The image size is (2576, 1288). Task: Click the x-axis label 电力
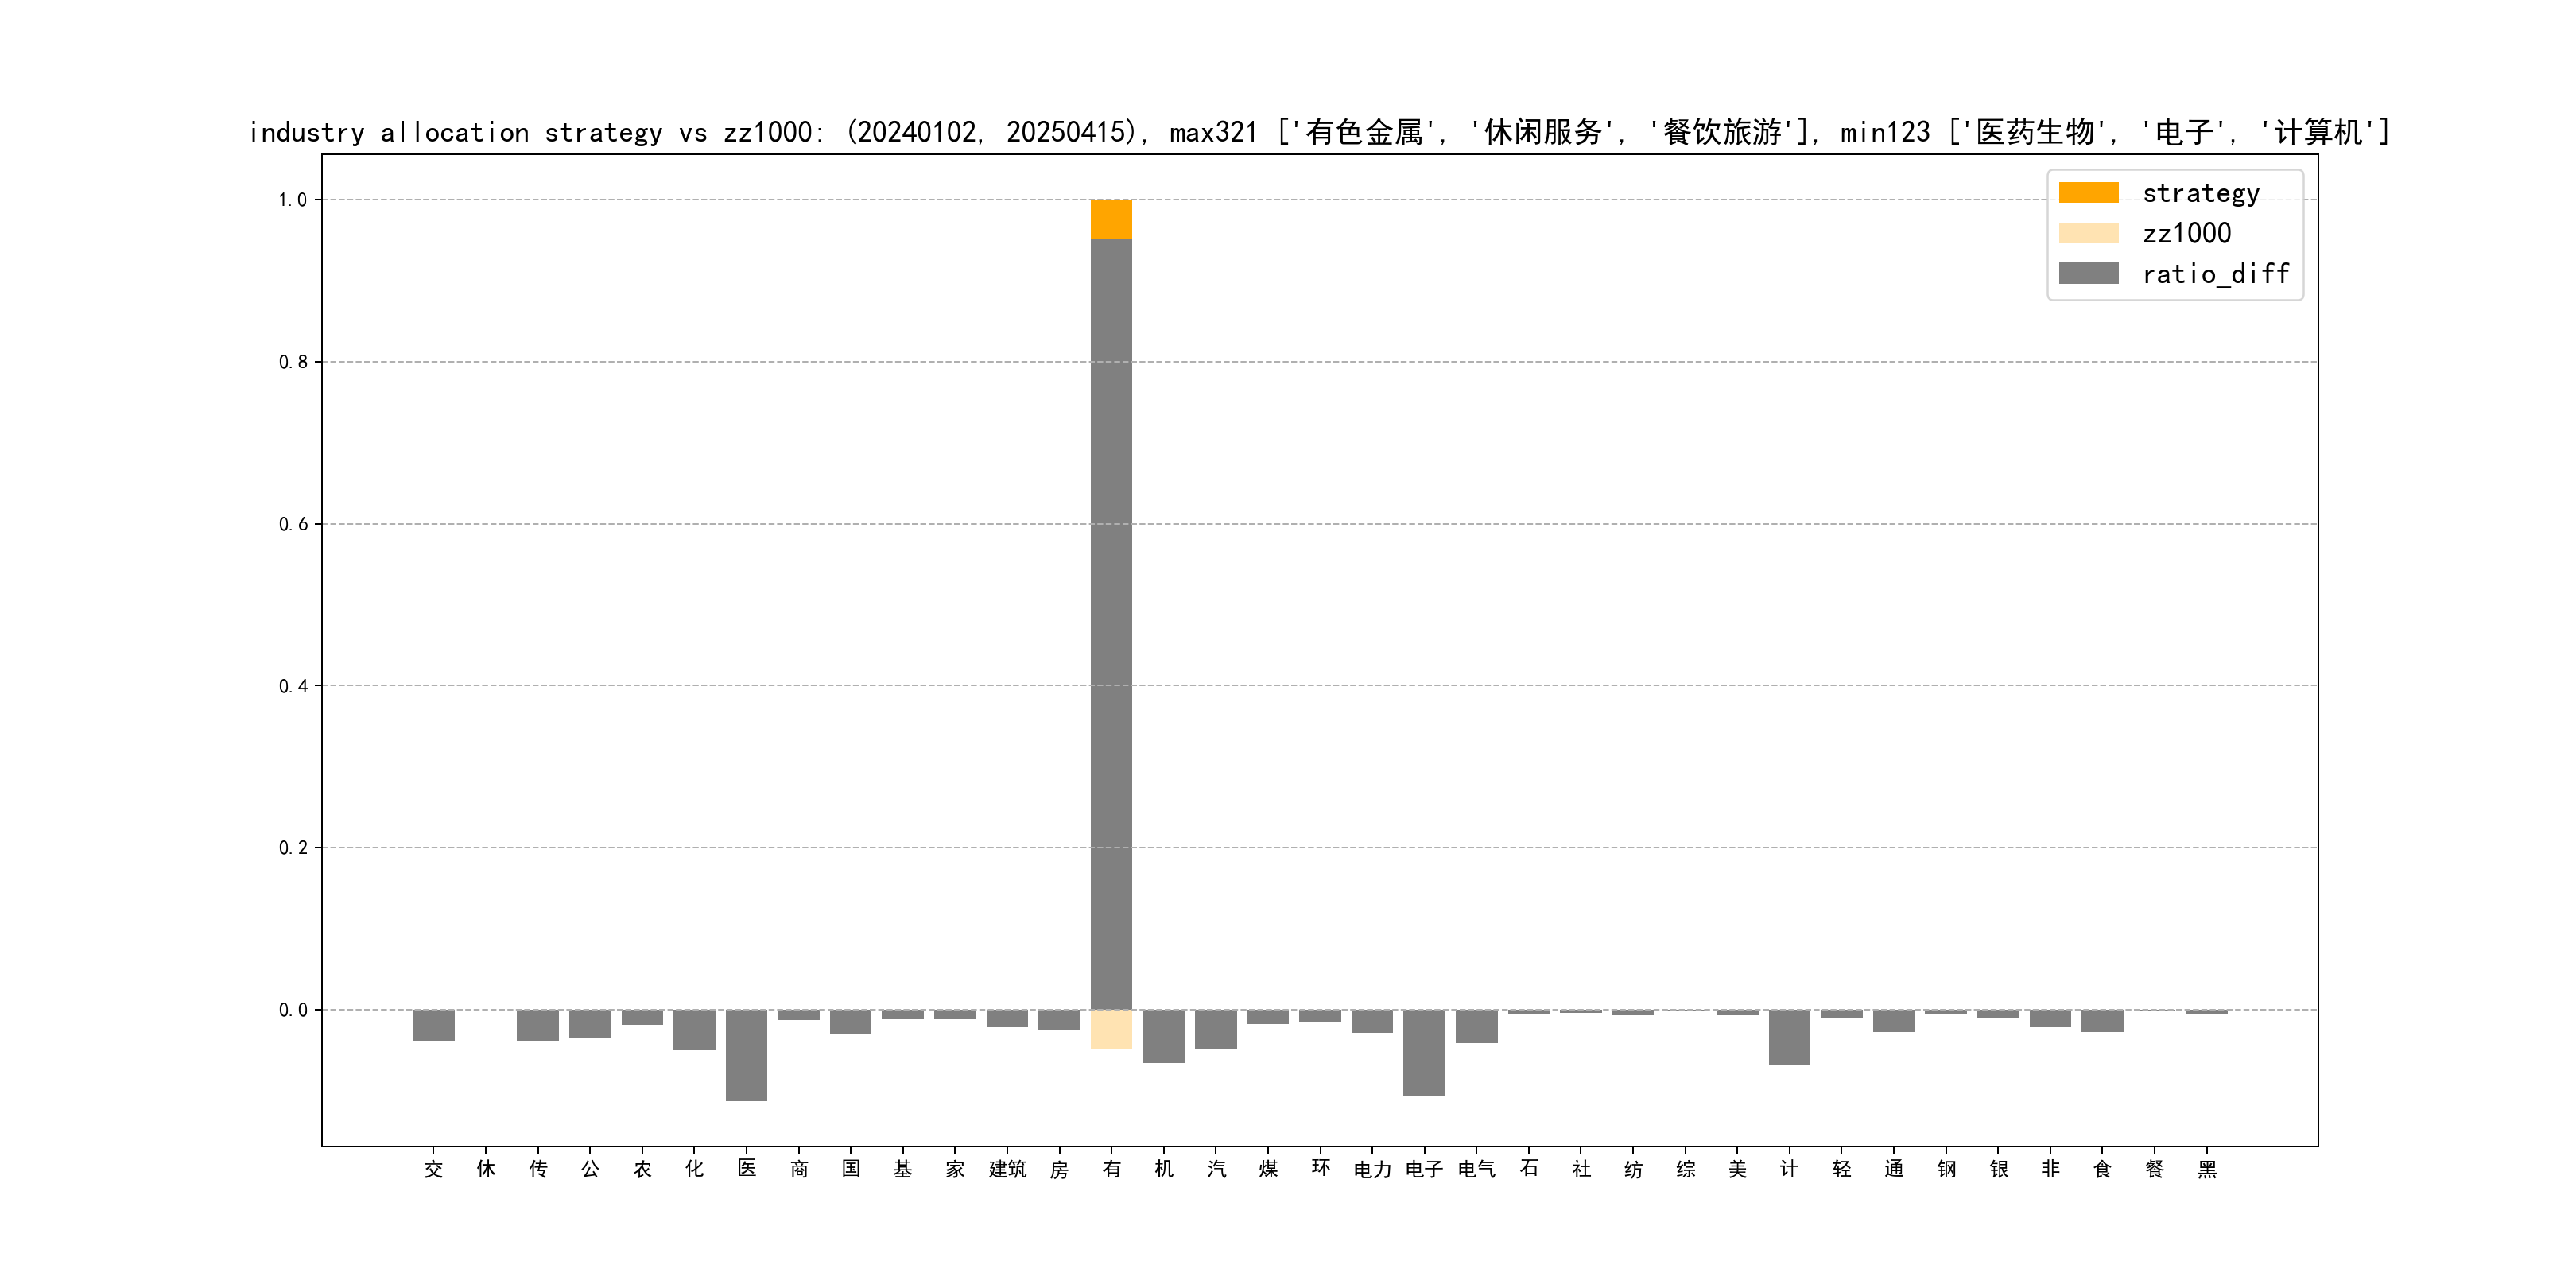[x=1372, y=1169]
